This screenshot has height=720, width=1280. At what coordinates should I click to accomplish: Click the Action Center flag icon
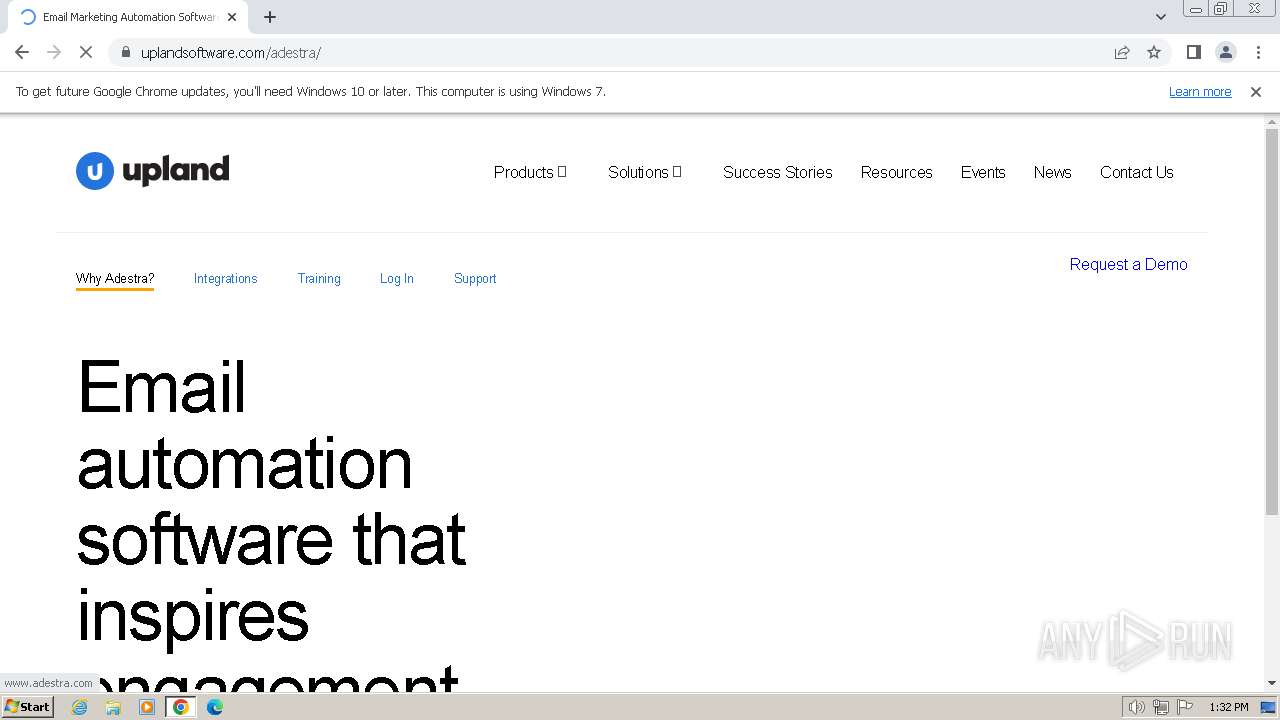[1185, 707]
